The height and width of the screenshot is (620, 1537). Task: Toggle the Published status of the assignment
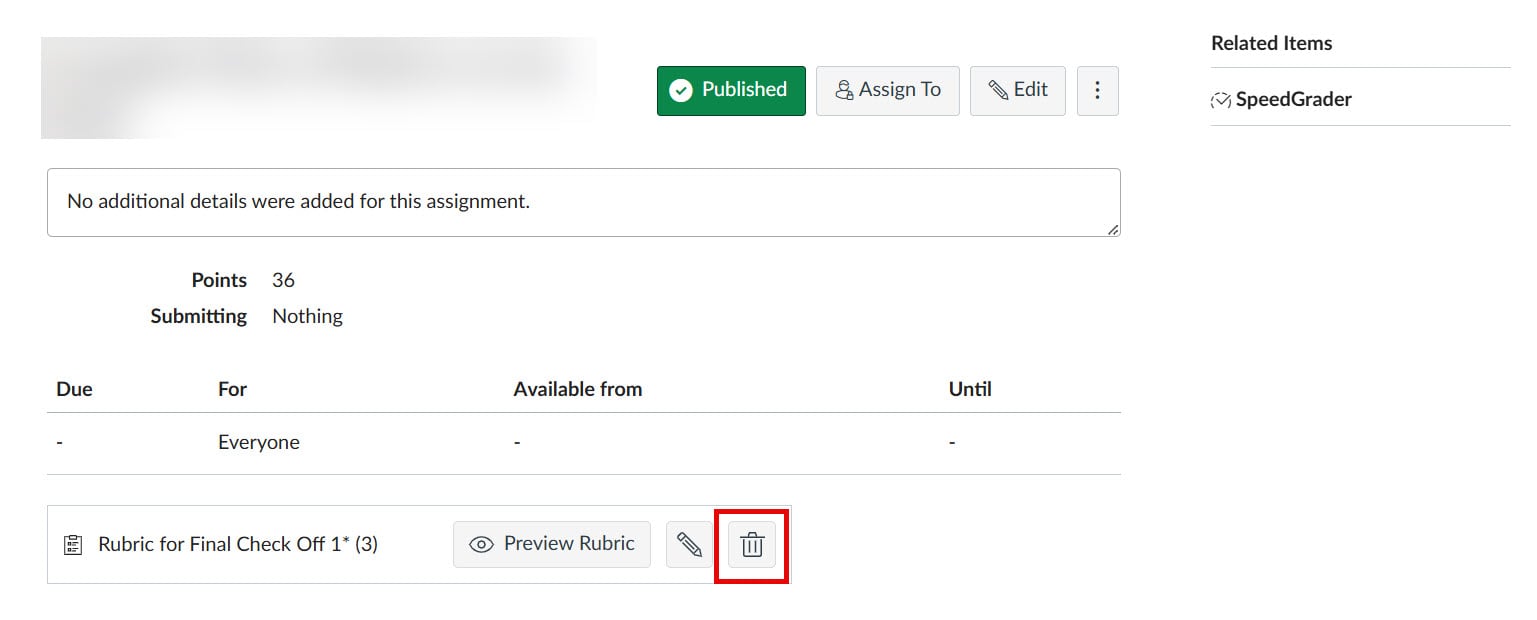(731, 90)
